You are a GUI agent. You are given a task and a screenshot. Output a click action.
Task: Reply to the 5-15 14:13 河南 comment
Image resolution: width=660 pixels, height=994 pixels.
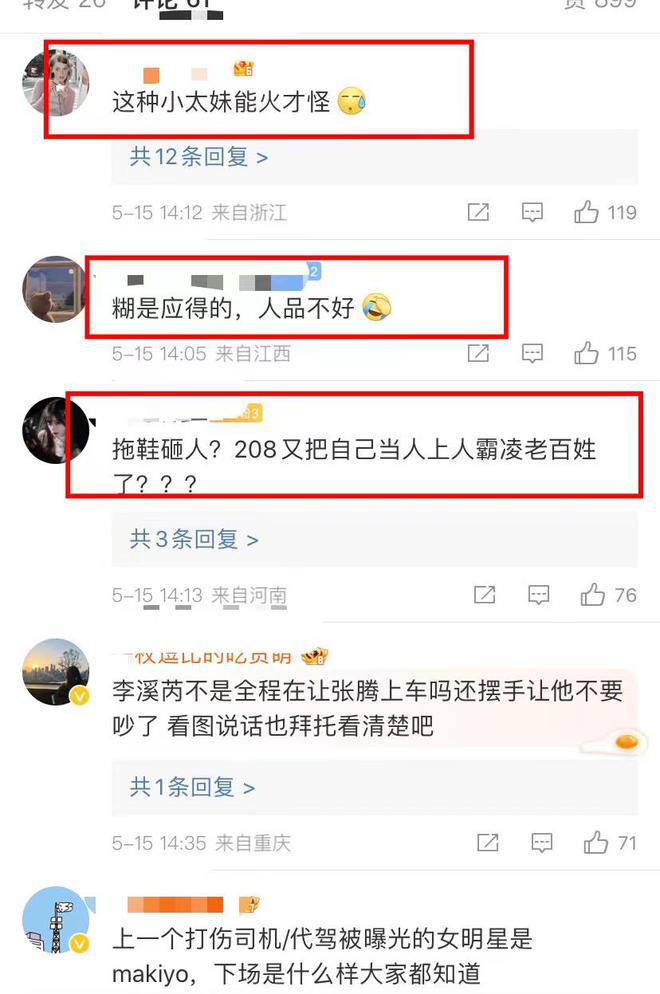[x=538, y=595]
